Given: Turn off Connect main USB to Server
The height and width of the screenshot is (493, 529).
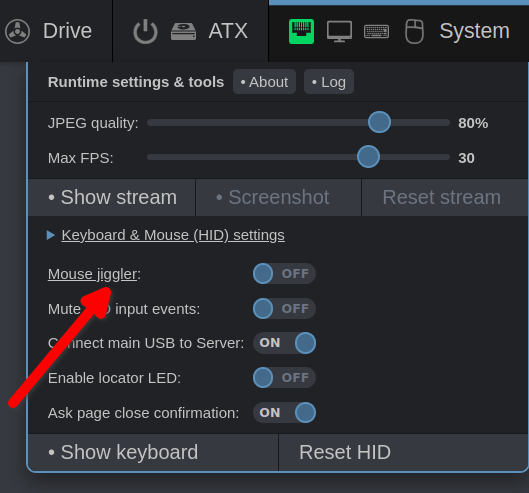Looking at the screenshot, I should 284,343.
